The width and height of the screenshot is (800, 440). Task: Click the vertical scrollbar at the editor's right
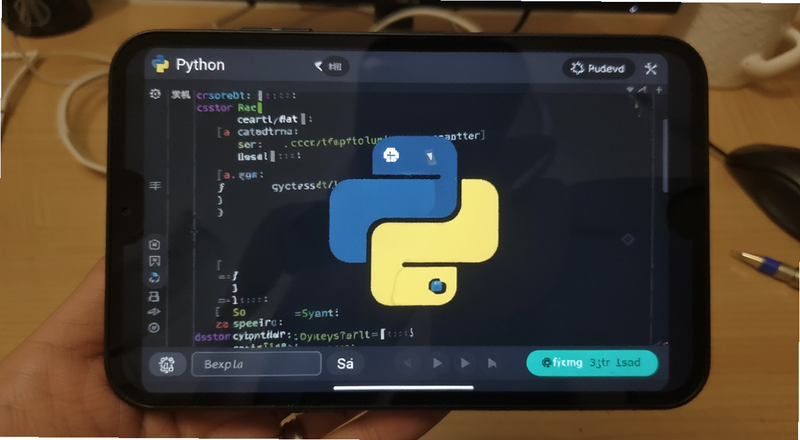tap(665, 156)
